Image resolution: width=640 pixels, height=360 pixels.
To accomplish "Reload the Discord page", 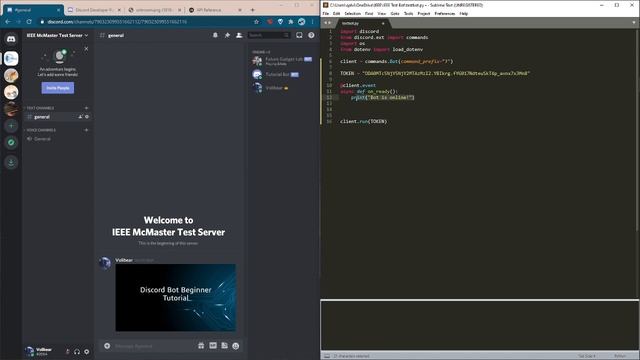I will click(29, 22).
